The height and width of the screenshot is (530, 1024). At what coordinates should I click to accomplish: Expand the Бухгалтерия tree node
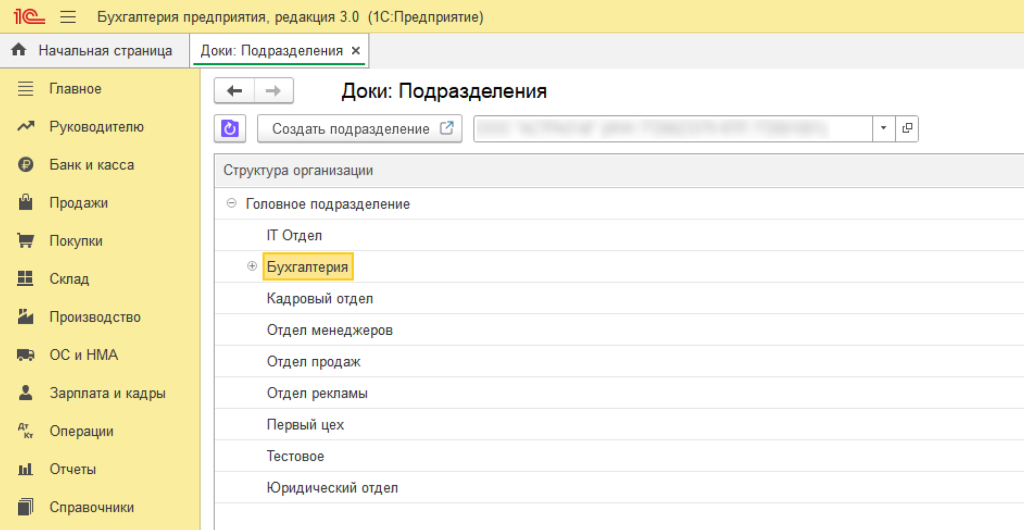pos(252,267)
